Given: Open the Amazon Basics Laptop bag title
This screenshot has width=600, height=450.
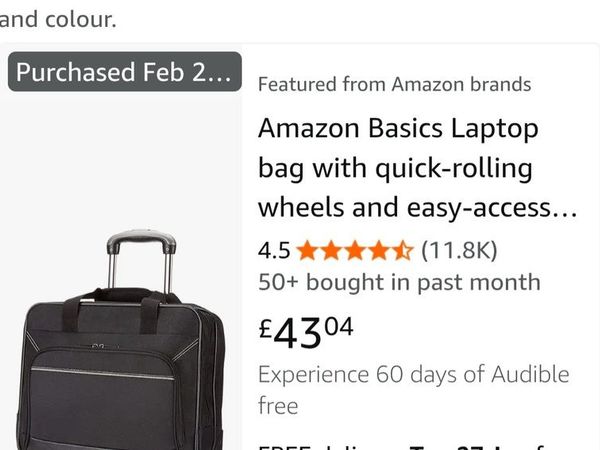Looking at the screenshot, I should coord(398,129).
